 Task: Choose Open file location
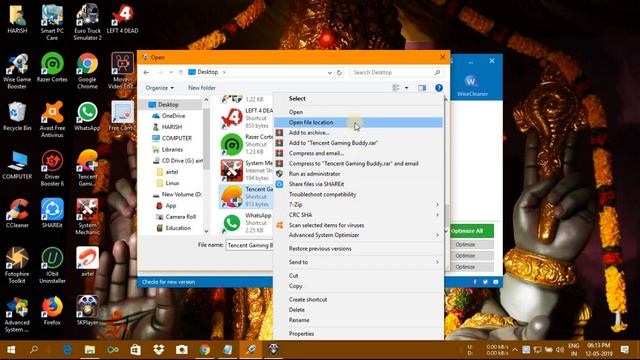click(x=358, y=122)
